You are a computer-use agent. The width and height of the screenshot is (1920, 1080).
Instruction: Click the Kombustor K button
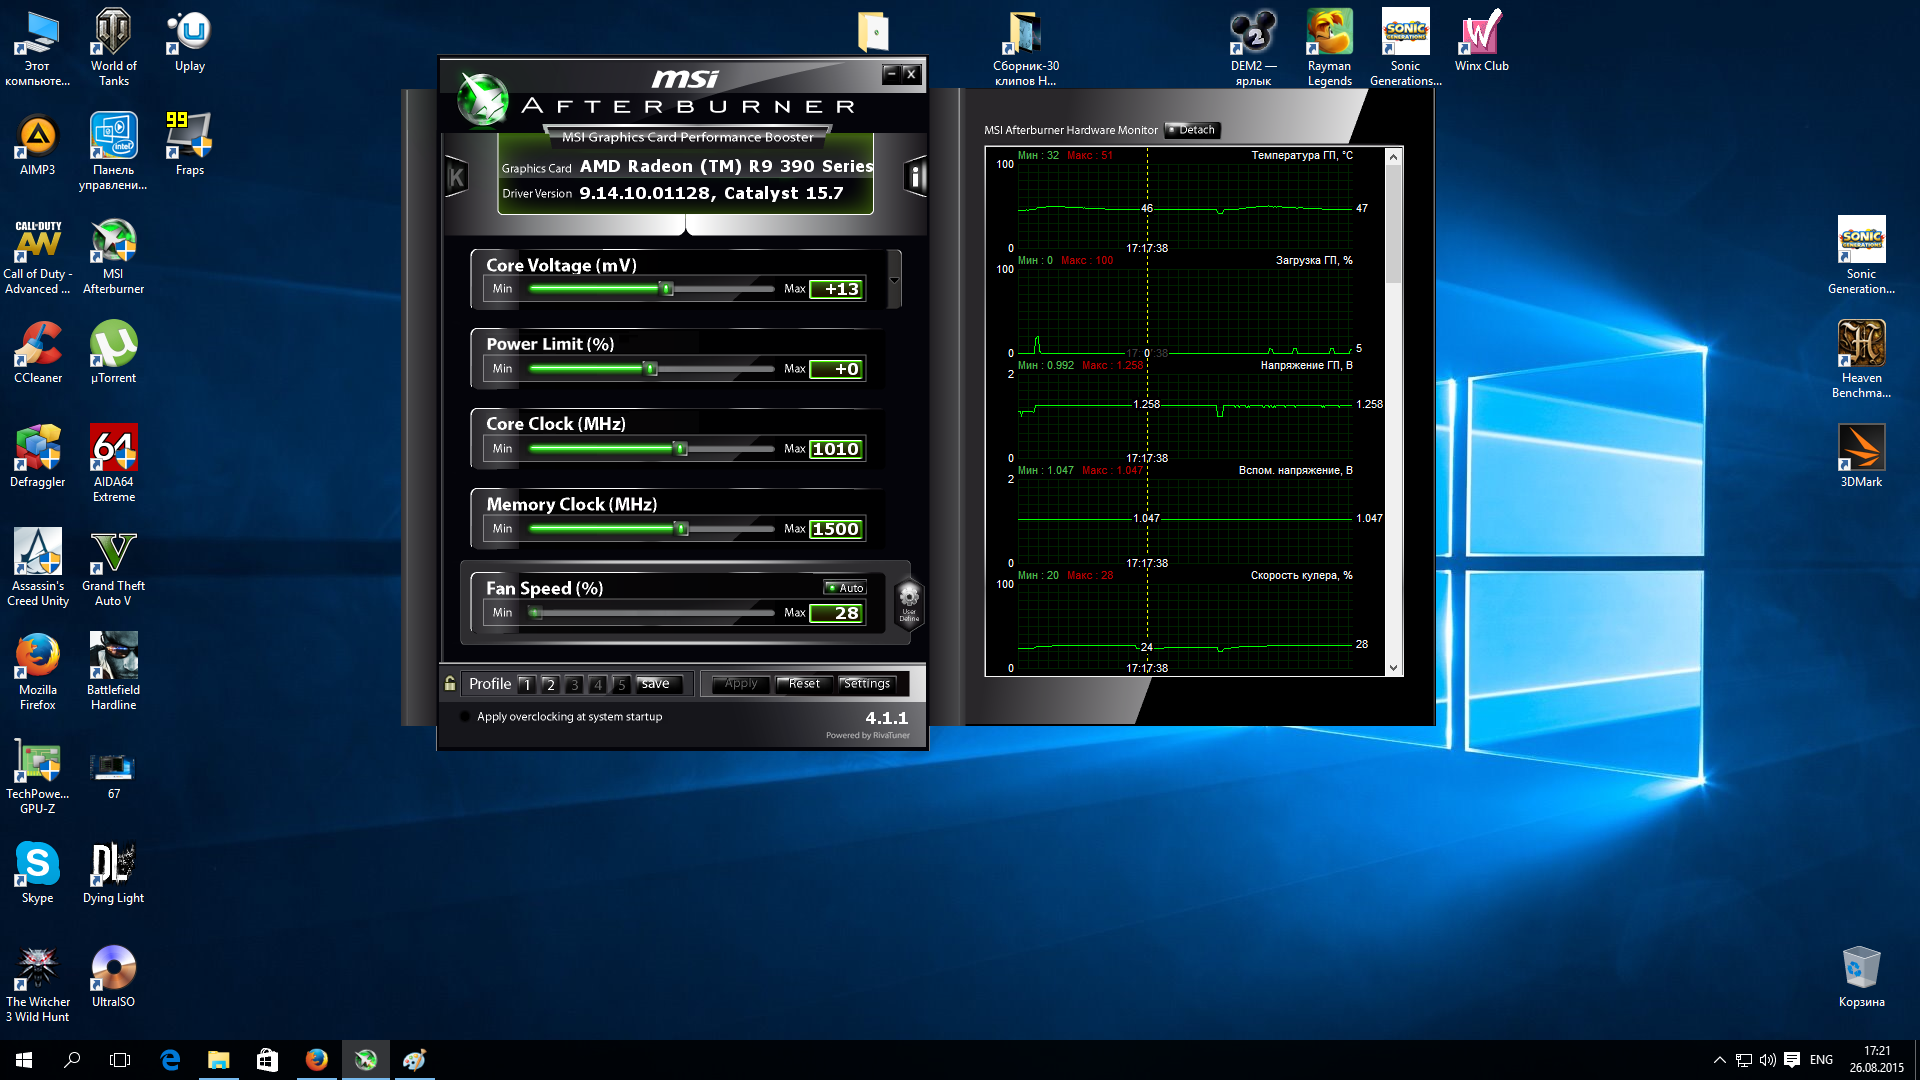456,178
